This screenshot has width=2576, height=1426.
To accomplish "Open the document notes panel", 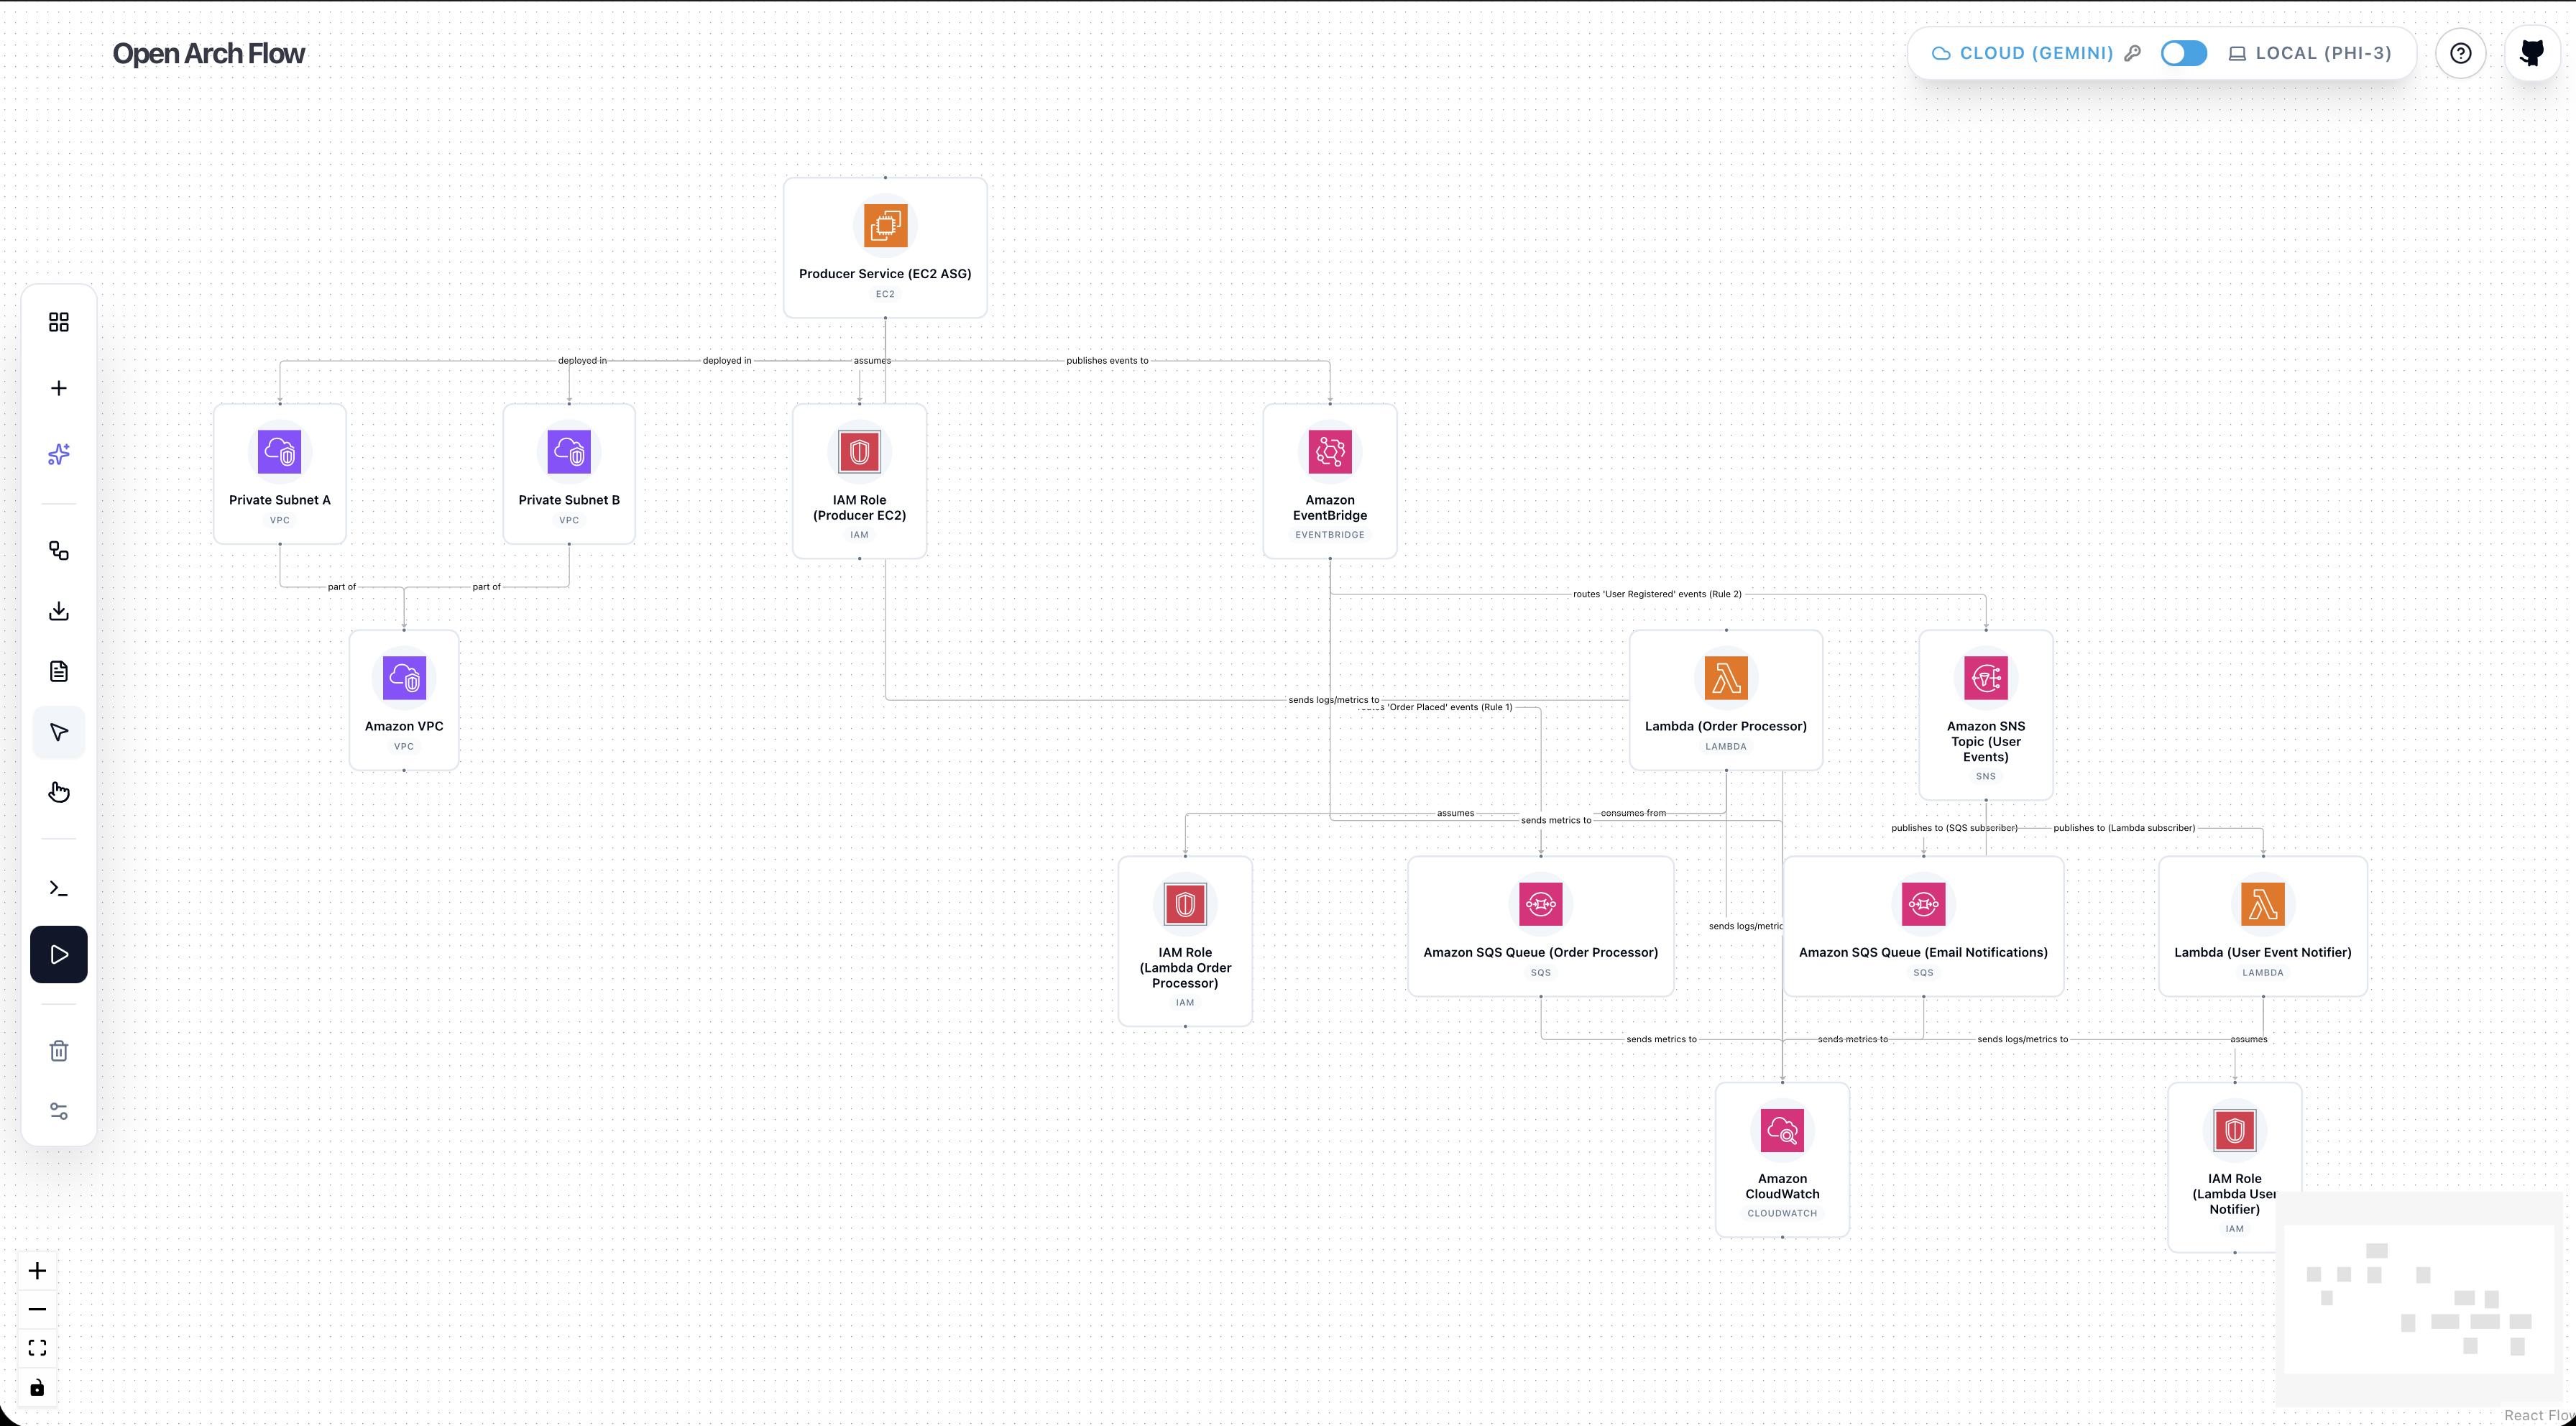I will pyautogui.click(x=58, y=670).
